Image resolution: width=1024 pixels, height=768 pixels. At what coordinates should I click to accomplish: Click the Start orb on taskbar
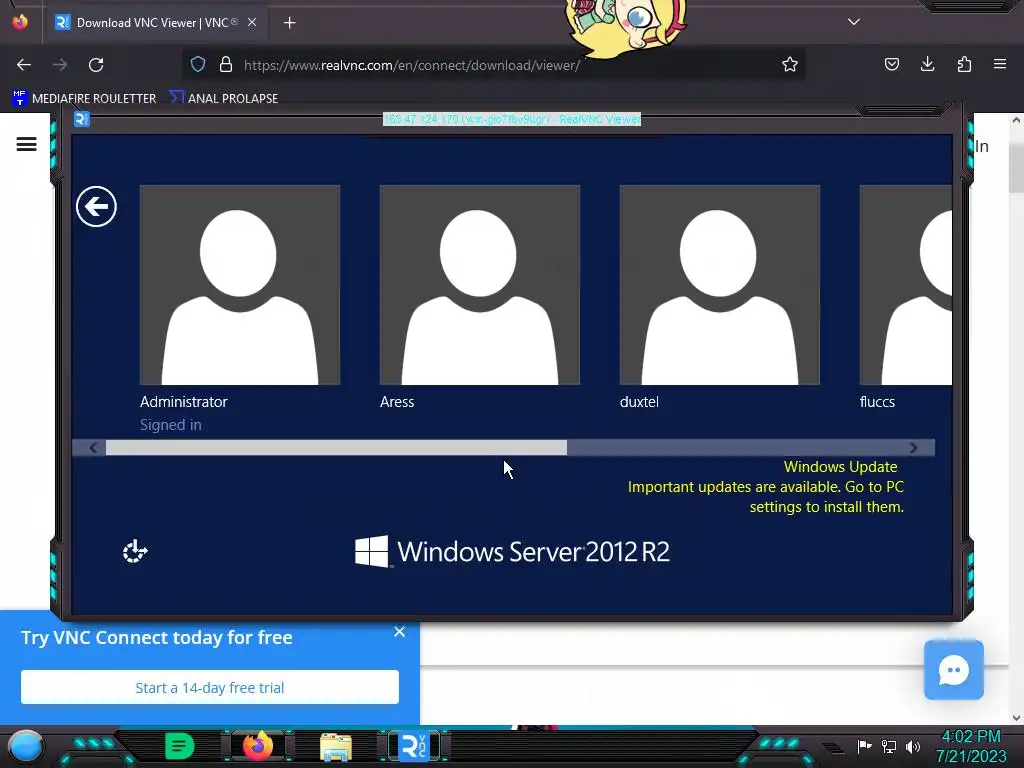pos(26,746)
